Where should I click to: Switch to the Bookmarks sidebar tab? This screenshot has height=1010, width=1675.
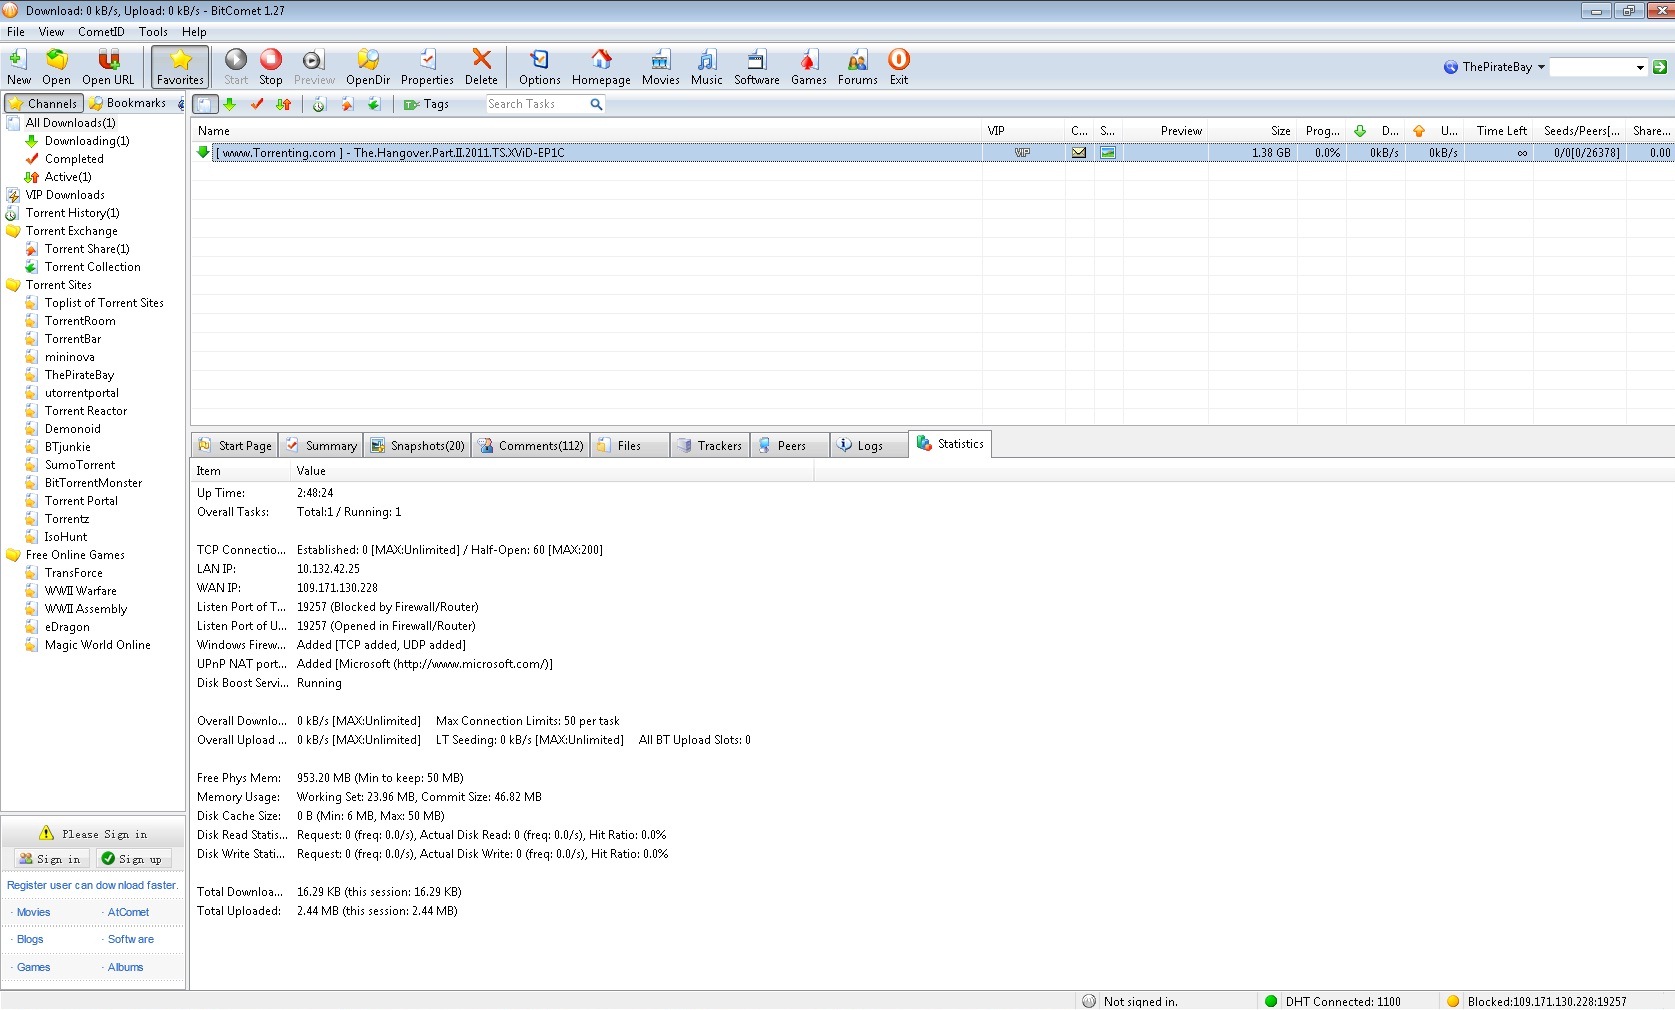point(127,103)
